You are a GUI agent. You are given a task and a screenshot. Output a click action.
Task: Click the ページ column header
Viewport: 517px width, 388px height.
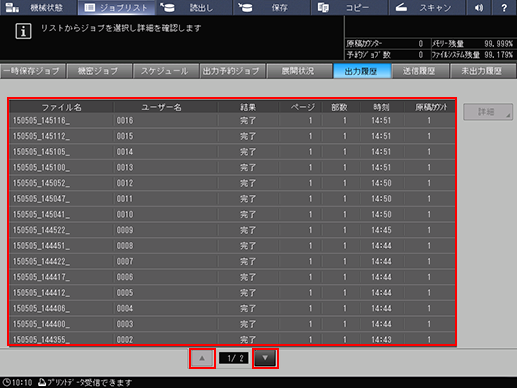(302, 107)
